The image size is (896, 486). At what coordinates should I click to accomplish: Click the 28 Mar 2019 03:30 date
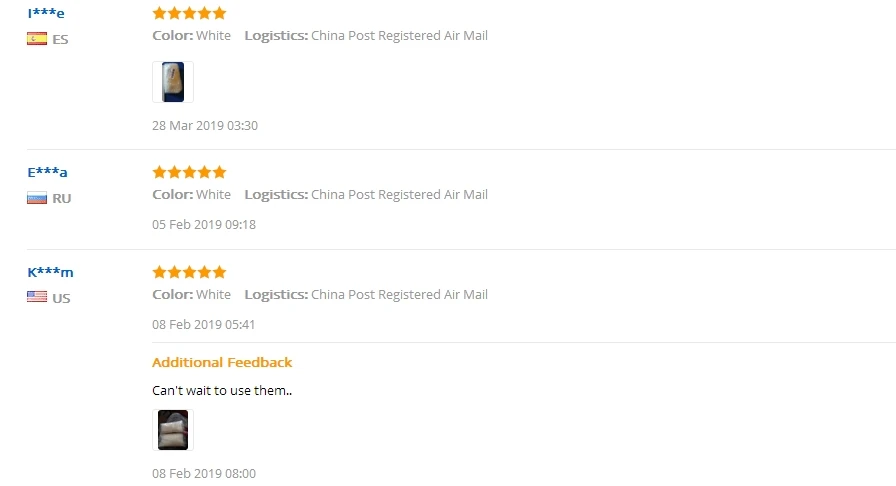(205, 126)
